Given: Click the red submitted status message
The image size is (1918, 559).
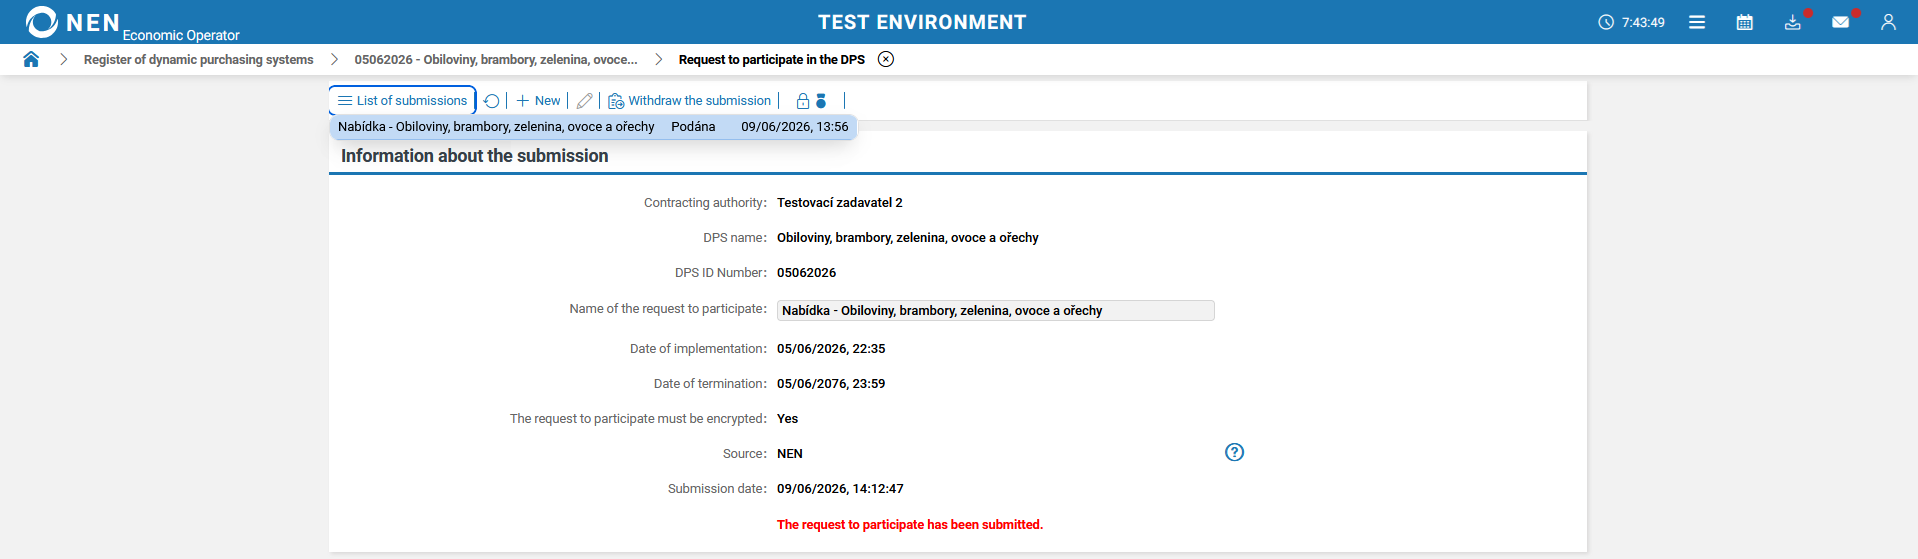Looking at the screenshot, I should (910, 525).
